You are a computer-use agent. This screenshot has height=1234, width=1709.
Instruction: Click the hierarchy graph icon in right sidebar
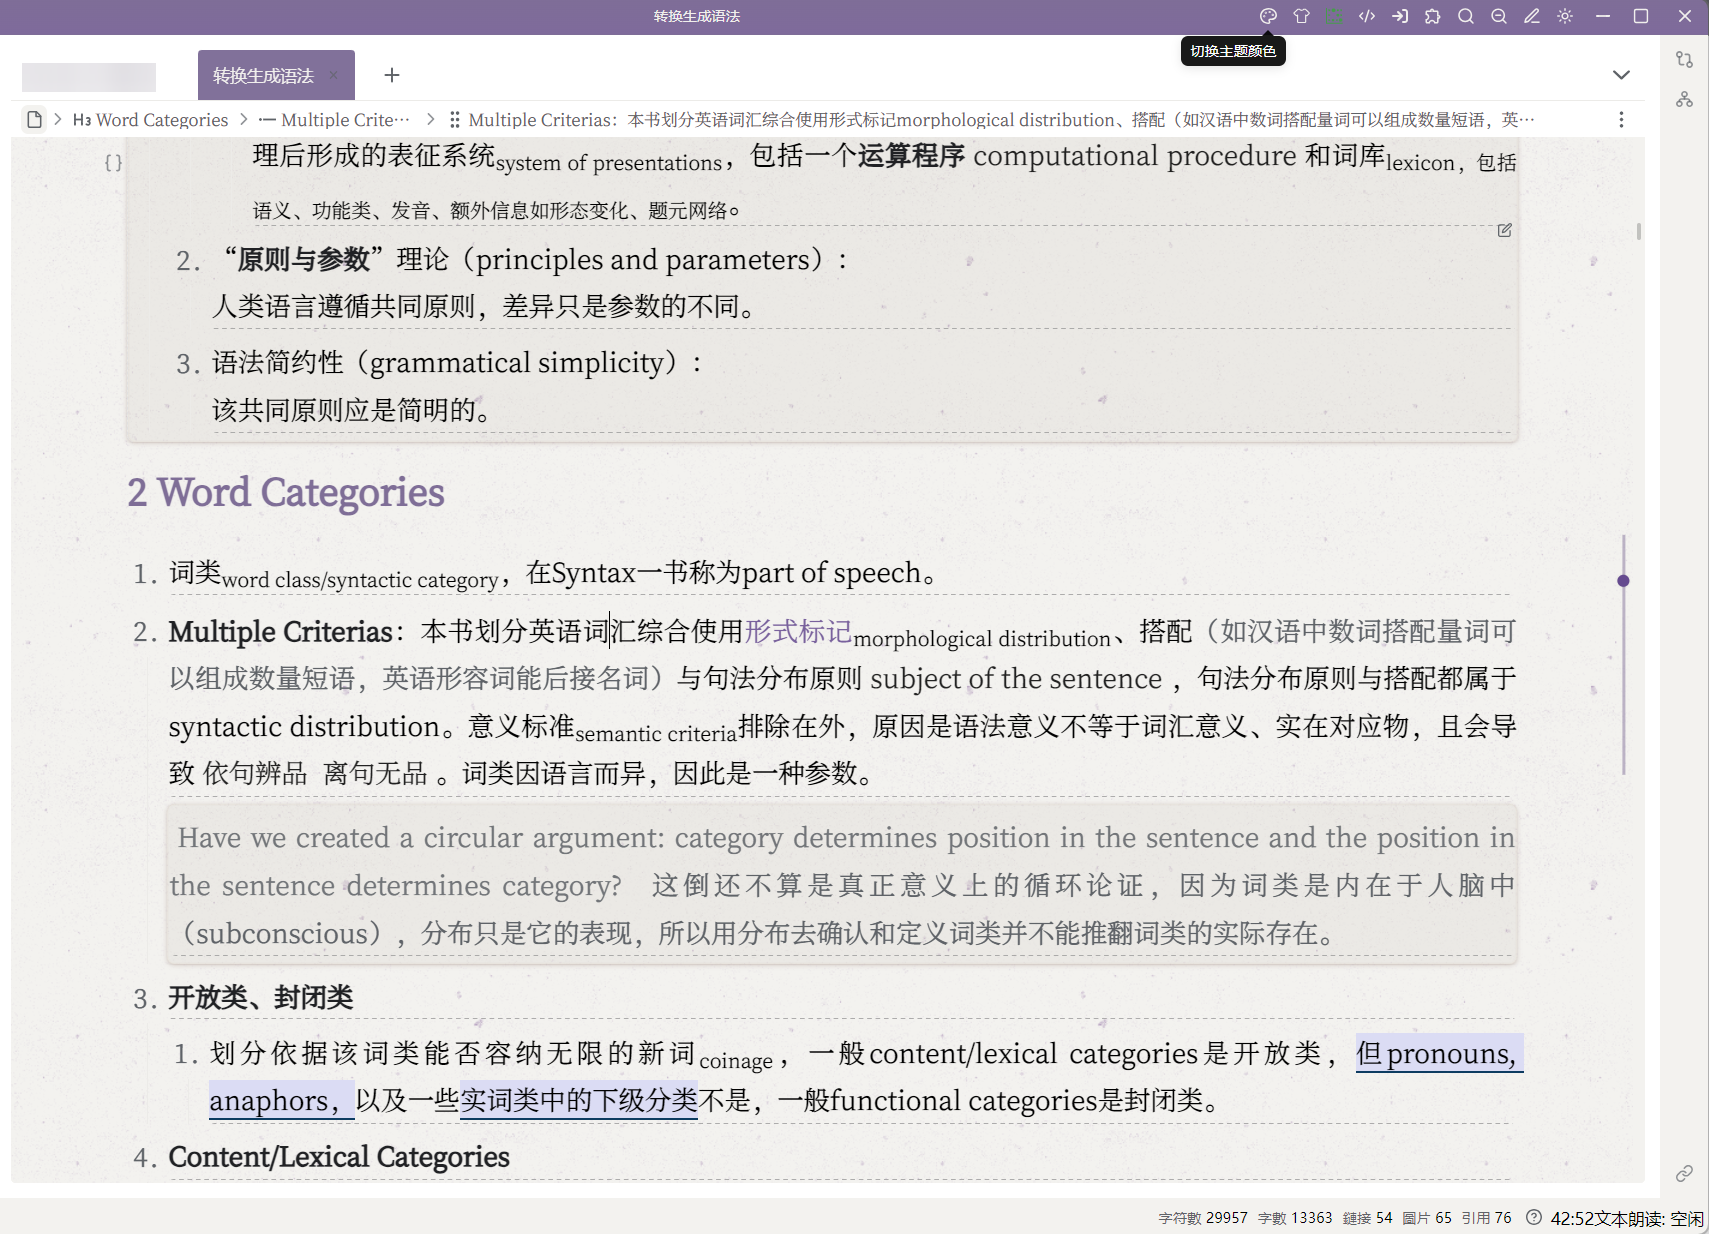tap(1685, 99)
